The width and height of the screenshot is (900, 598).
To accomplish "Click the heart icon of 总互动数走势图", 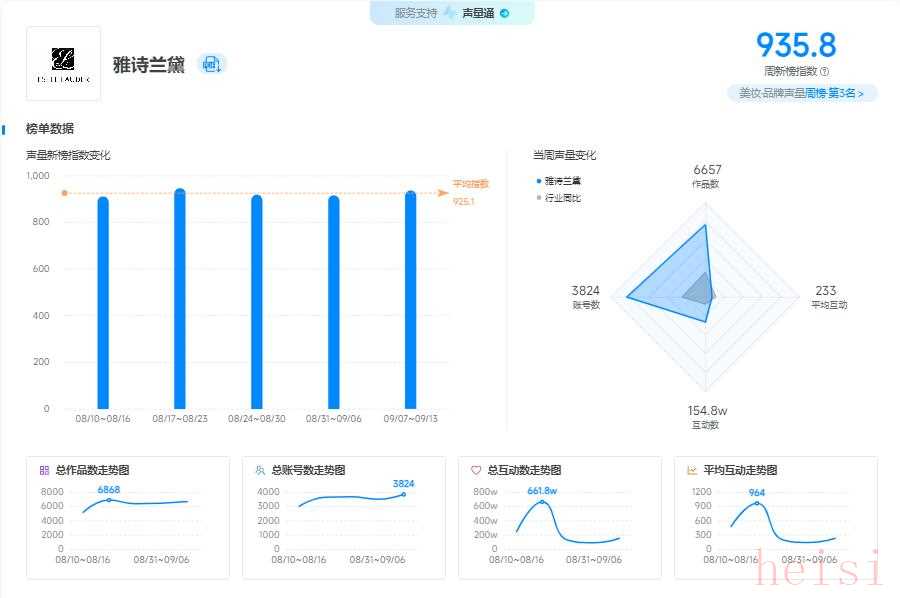I will (x=476, y=471).
